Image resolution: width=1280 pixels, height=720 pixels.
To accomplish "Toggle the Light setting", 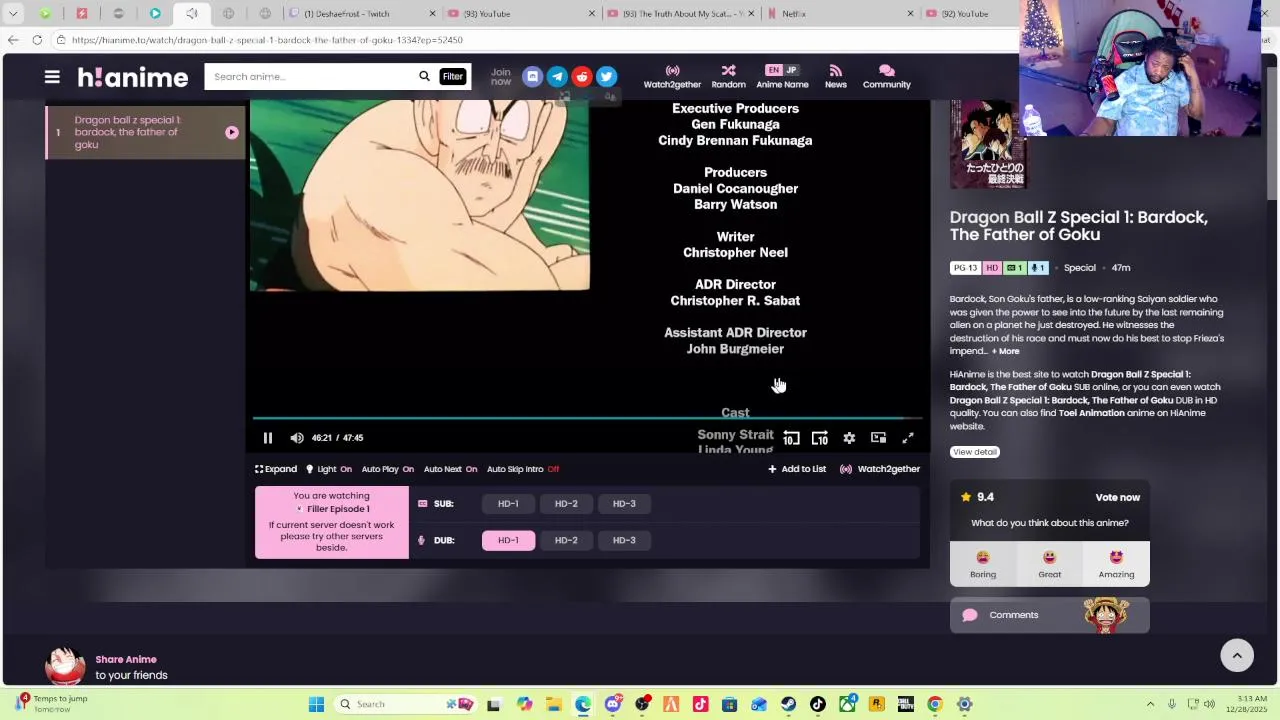I will (329, 469).
